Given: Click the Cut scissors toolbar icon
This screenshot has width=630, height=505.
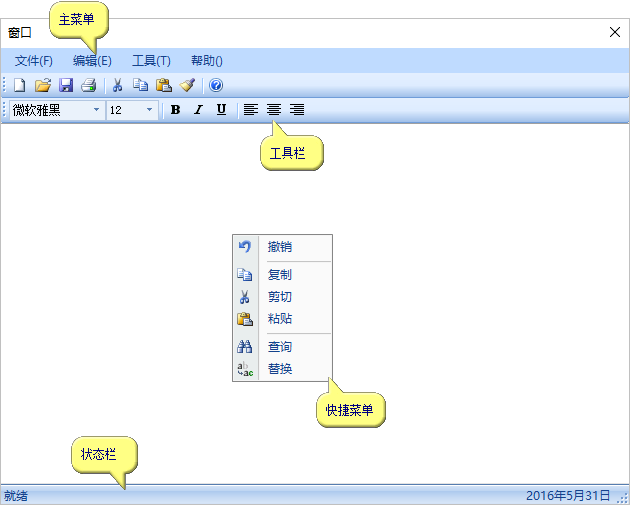Looking at the screenshot, I should pos(117,86).
